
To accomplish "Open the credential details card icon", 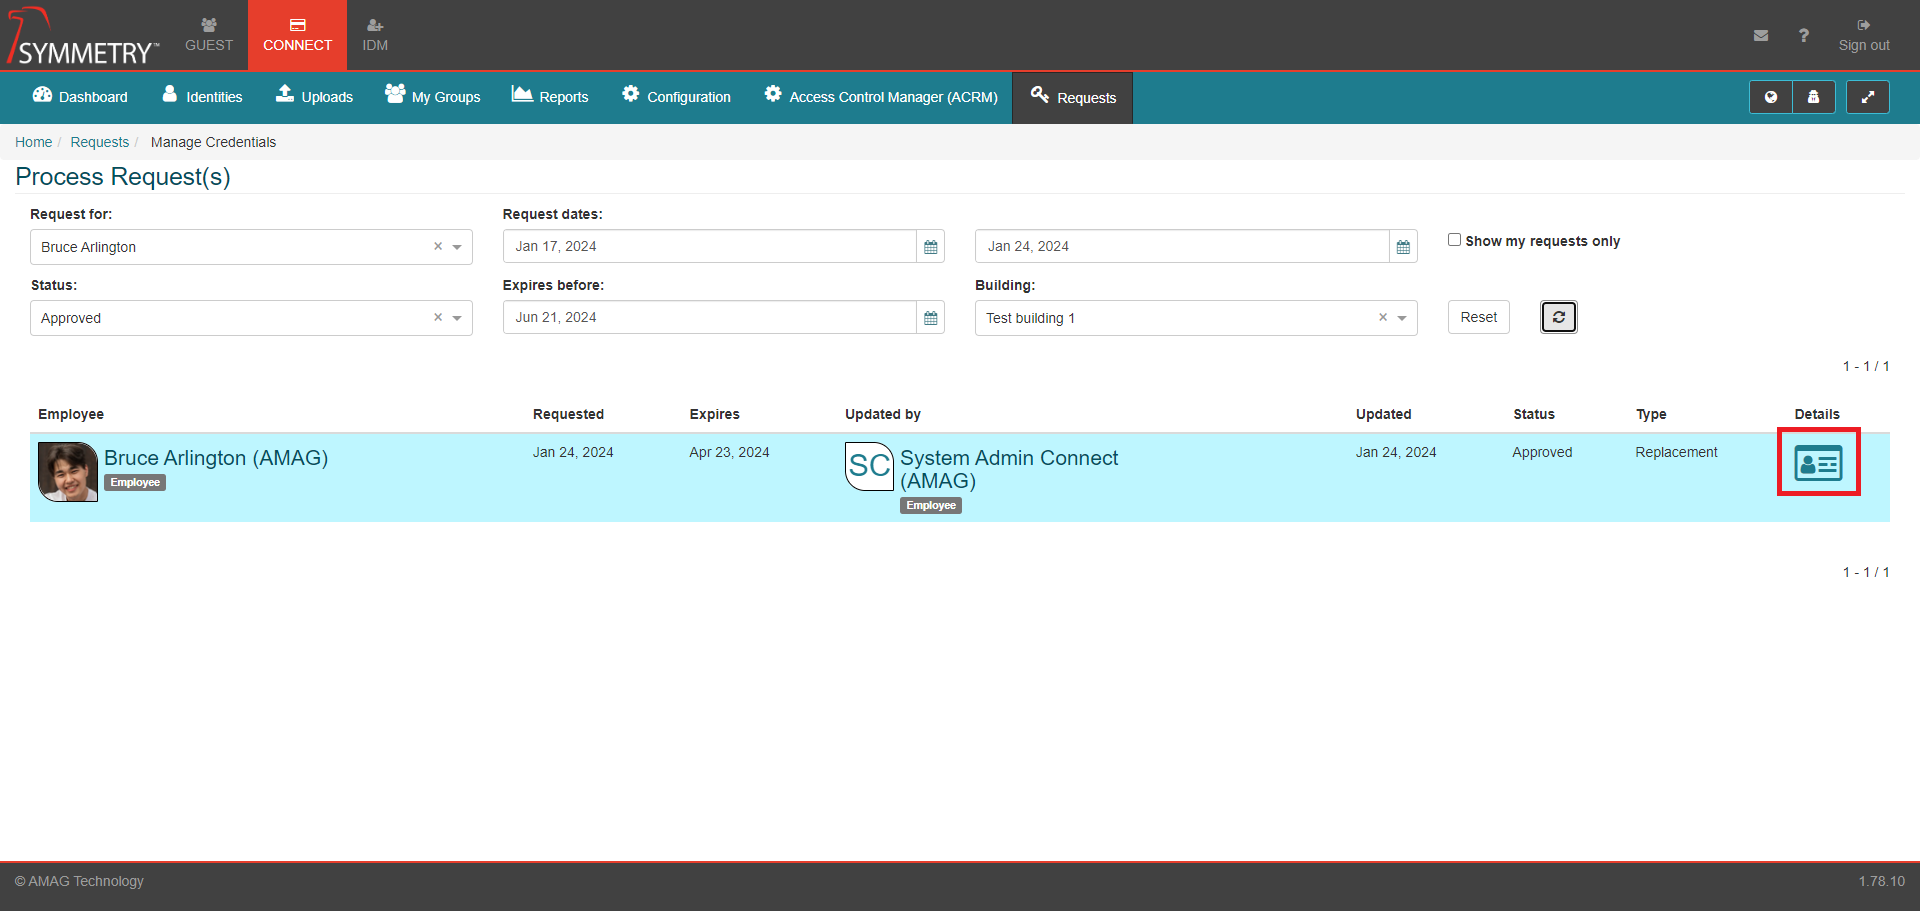I will click(1817, 463).
